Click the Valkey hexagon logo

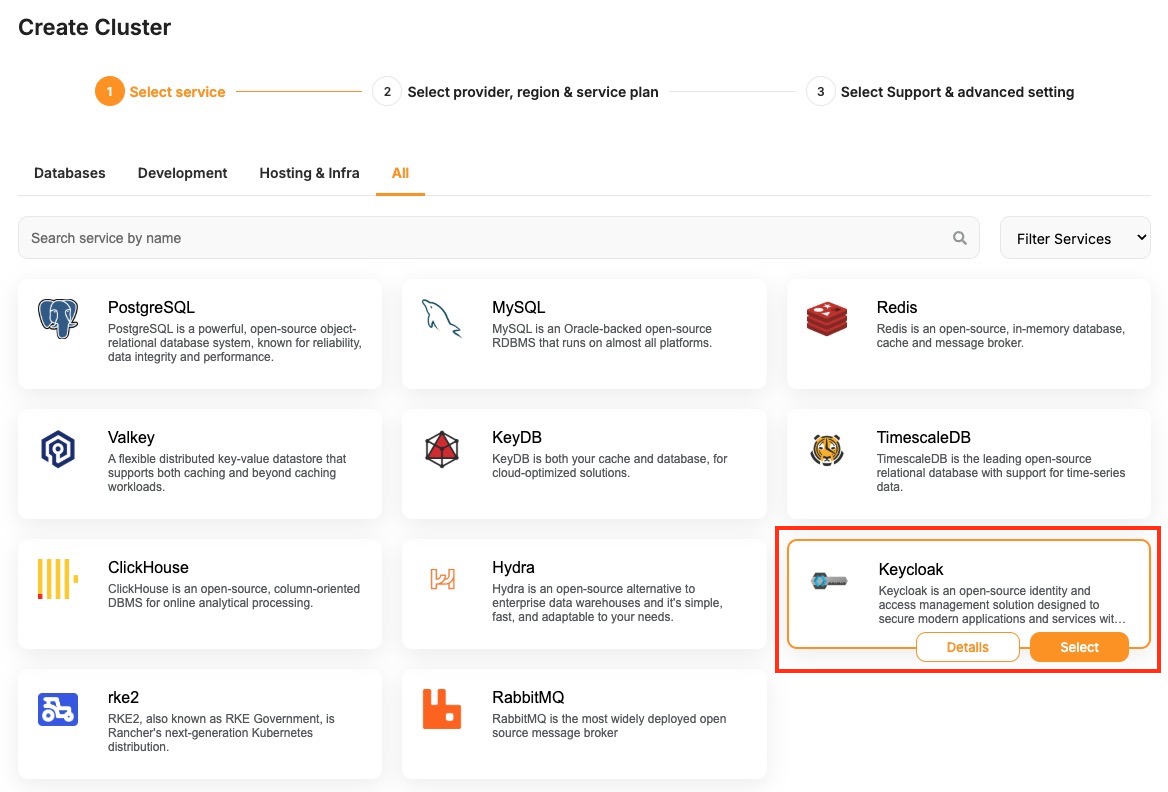58,449
